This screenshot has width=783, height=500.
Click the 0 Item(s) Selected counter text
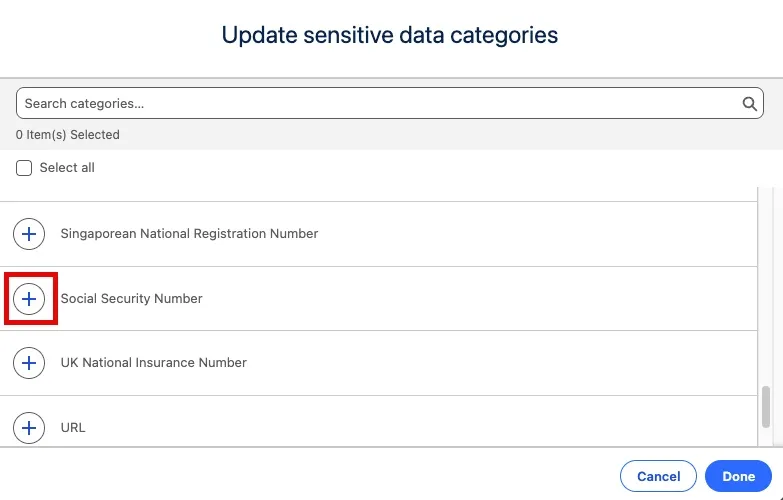coord(67,135)
